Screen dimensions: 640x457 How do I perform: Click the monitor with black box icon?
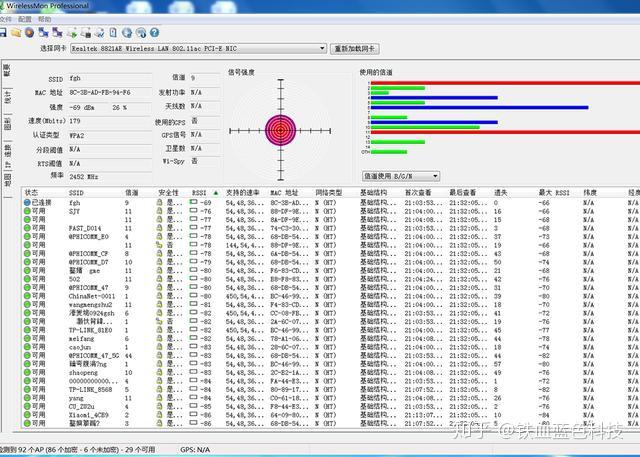click(86, 33)
